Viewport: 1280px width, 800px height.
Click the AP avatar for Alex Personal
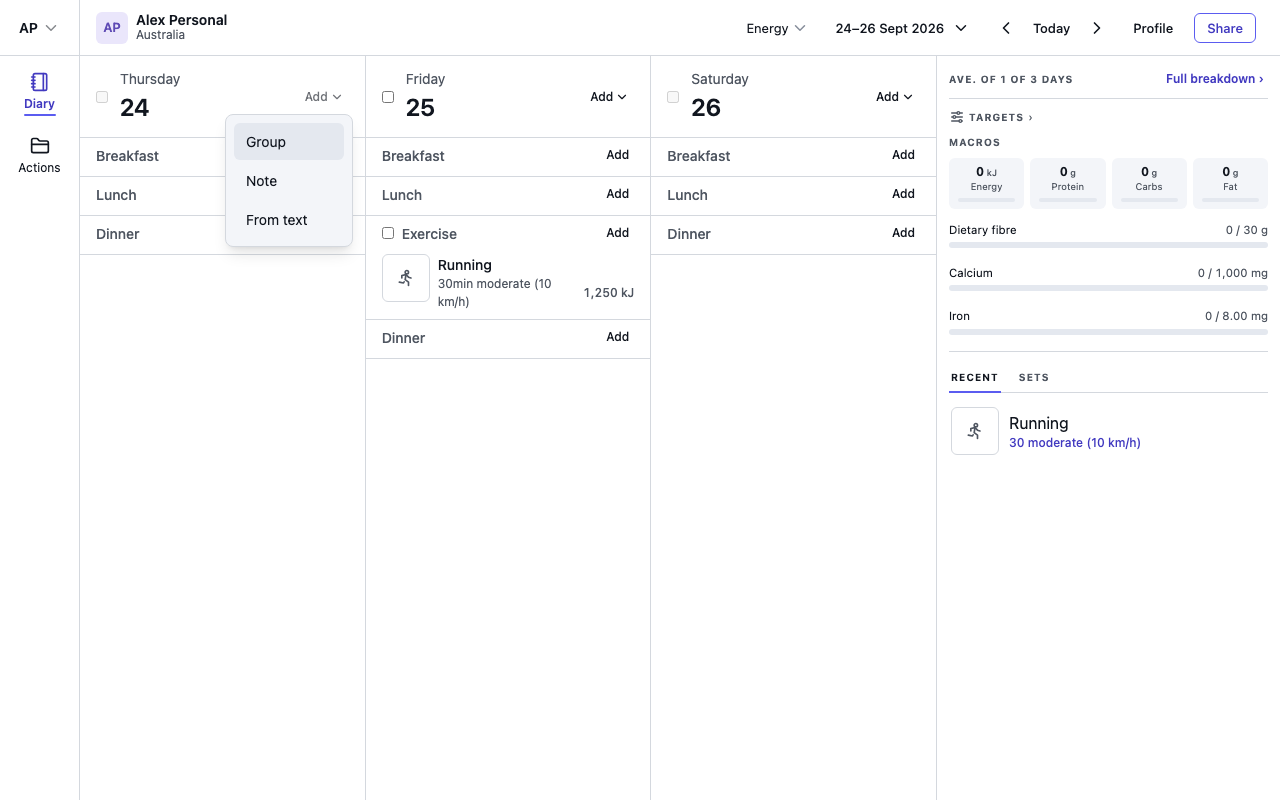(x=112, y=28)
